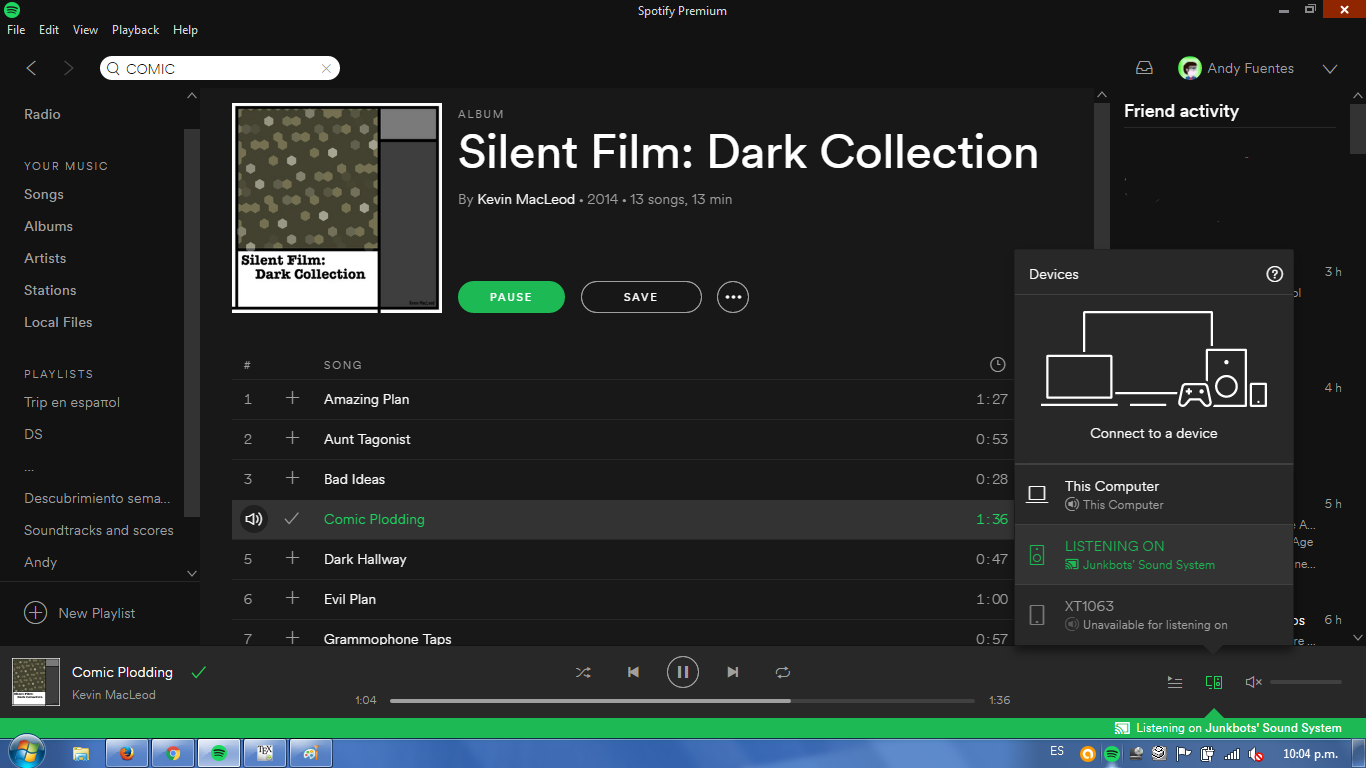
Task: Open the album more options ellipsis
Action: pos(733,297)
